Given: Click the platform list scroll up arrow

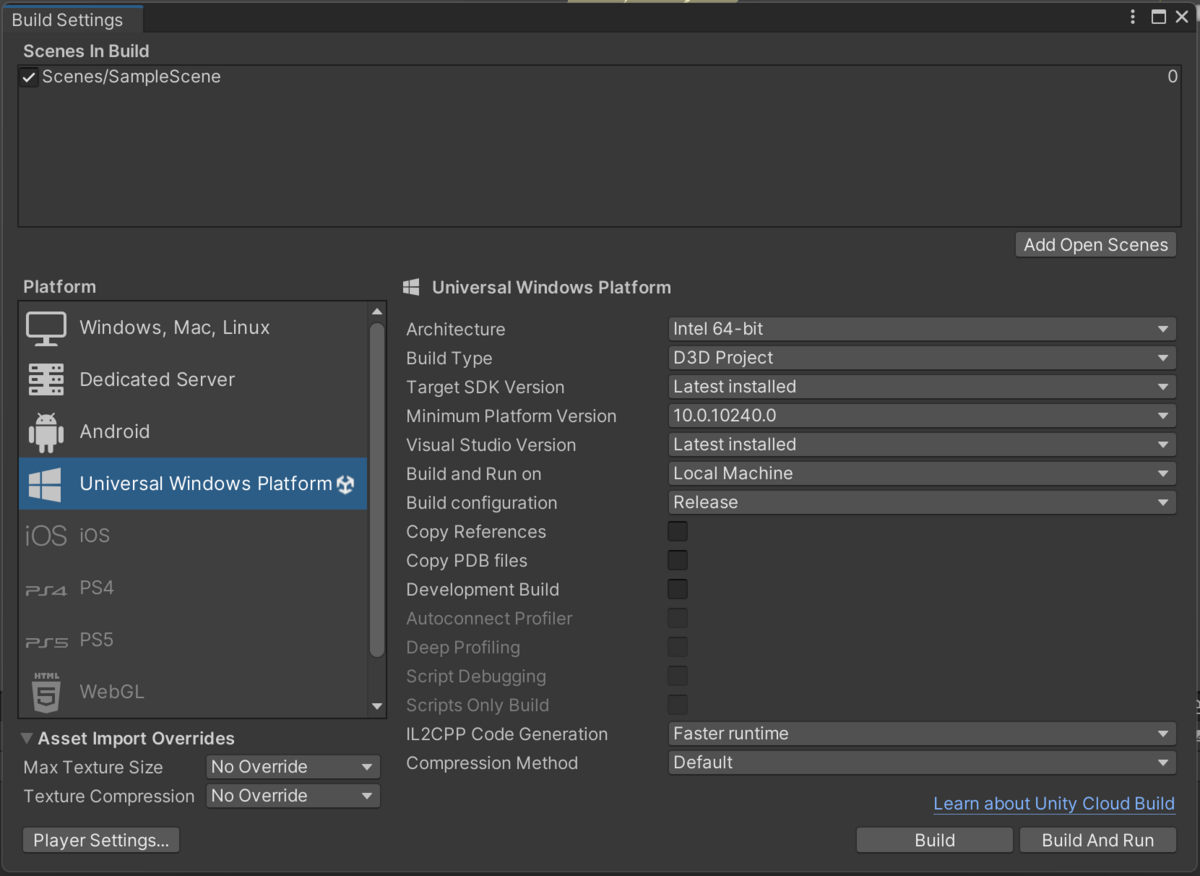Looking at the screenshot, I should [377, 312].
